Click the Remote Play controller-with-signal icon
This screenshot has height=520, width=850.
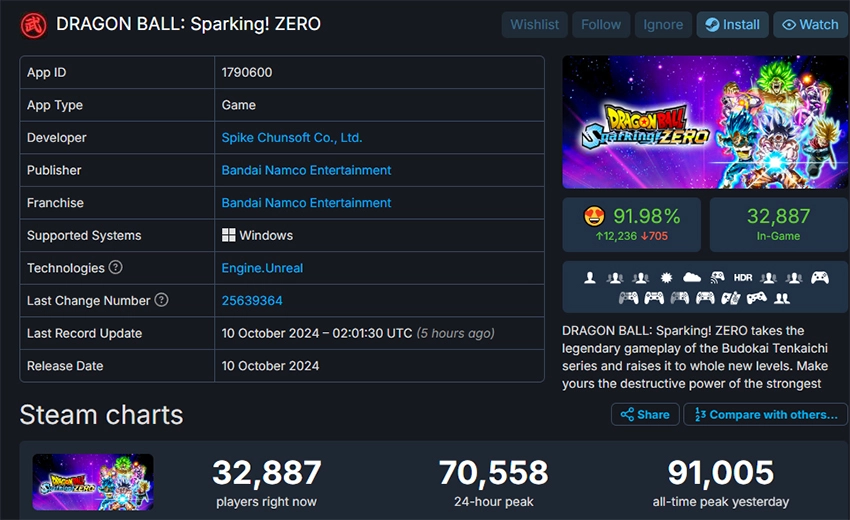(x=717, y=277)
